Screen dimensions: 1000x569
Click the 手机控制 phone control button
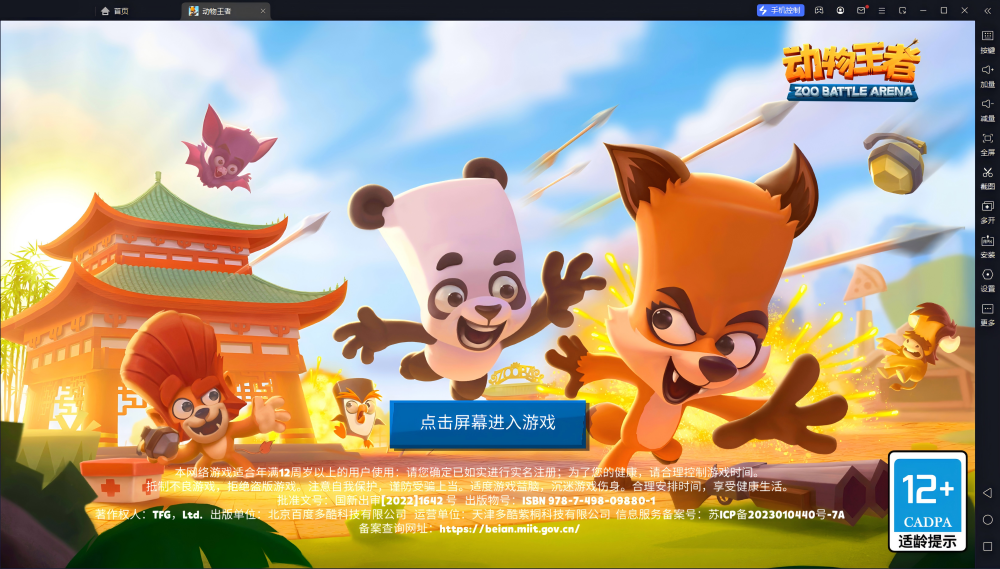tap(781, 10)
